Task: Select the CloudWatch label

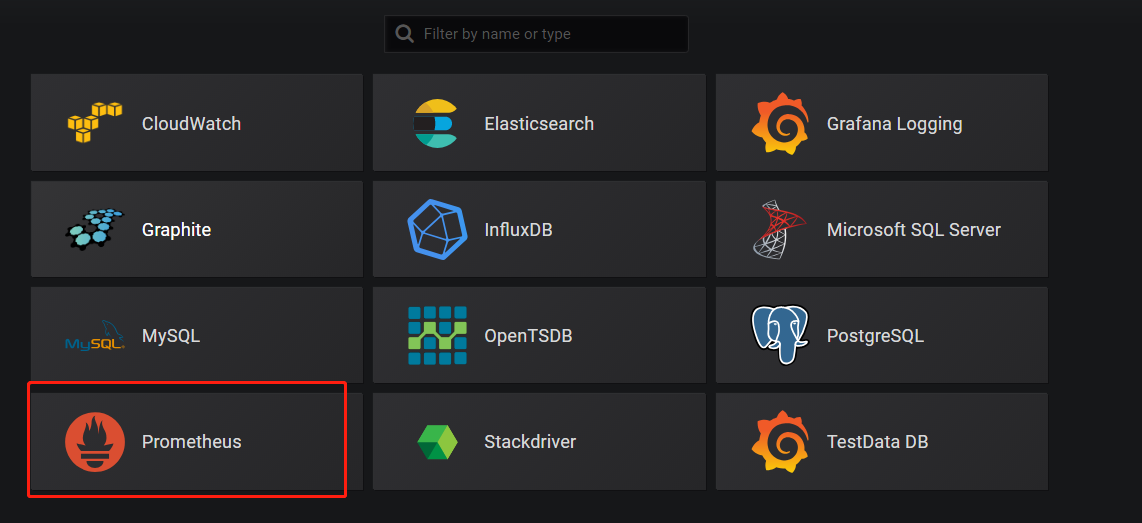Action: point(192,123)
